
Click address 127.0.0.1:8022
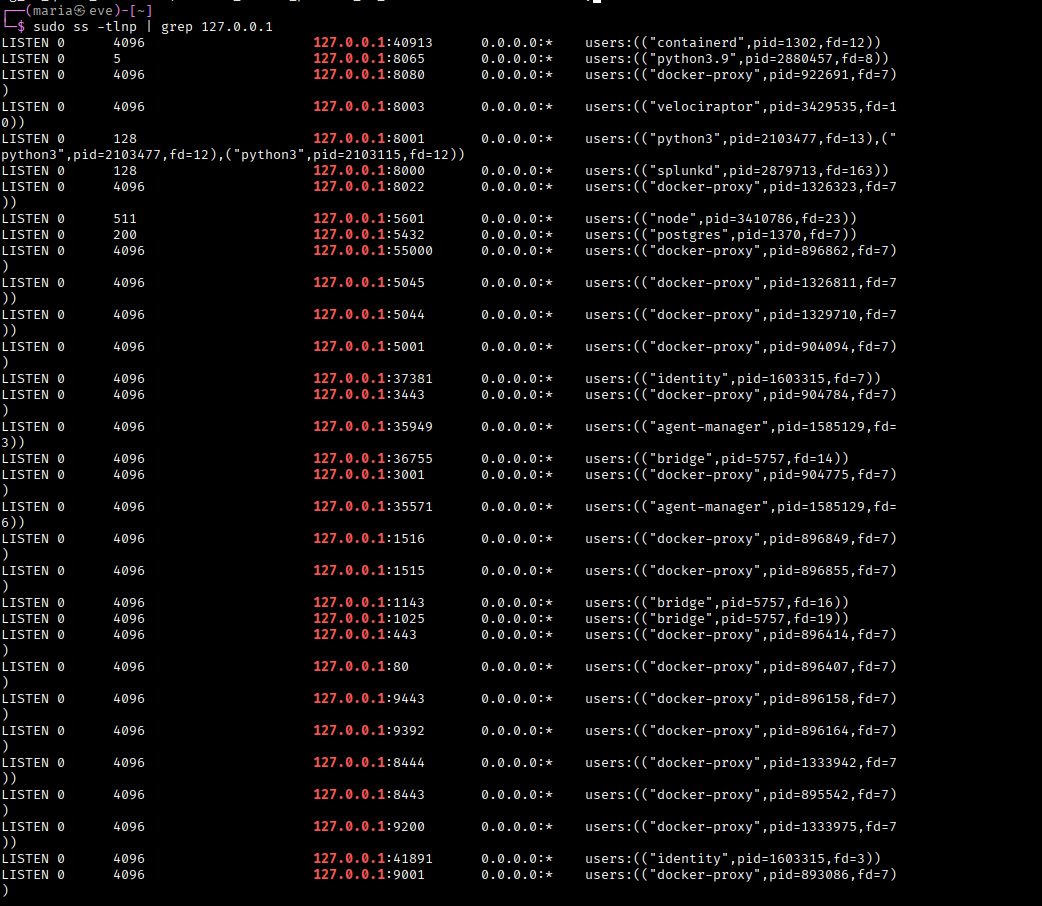369,186
